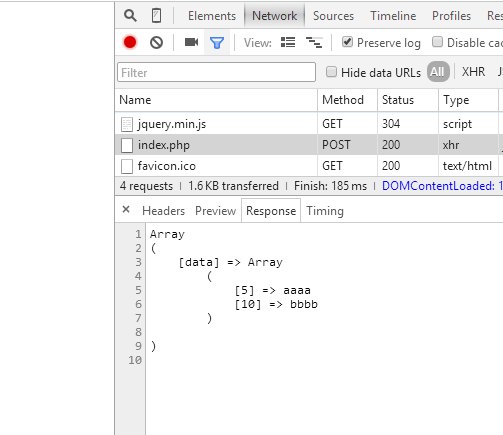Toggle the blue filter funnel icon
This screenshot has height=435, width=503.
[x=217, y=43]
